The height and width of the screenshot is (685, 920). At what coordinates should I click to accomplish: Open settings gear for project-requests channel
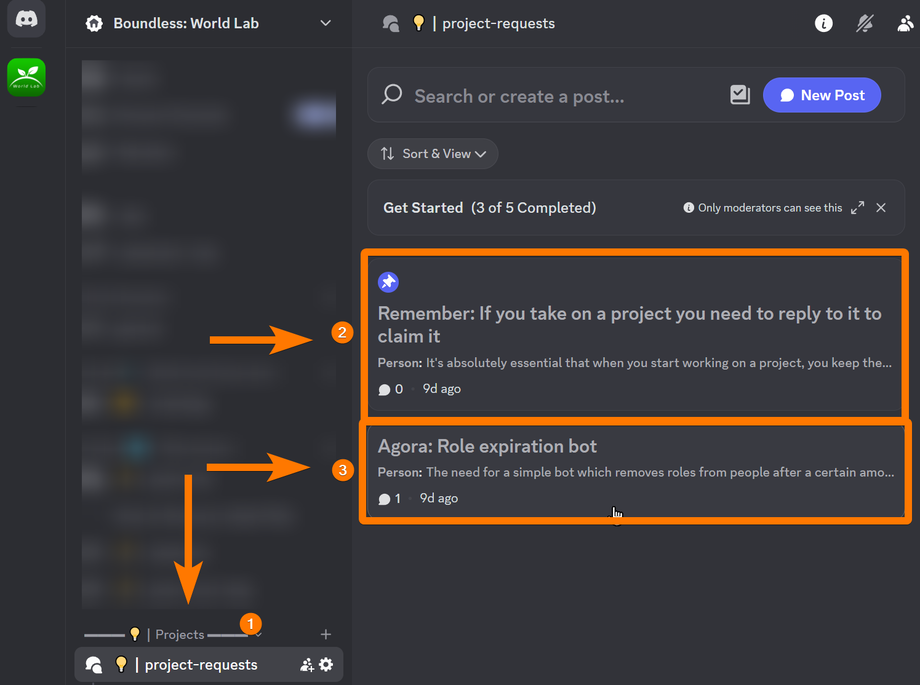(327, 664)
